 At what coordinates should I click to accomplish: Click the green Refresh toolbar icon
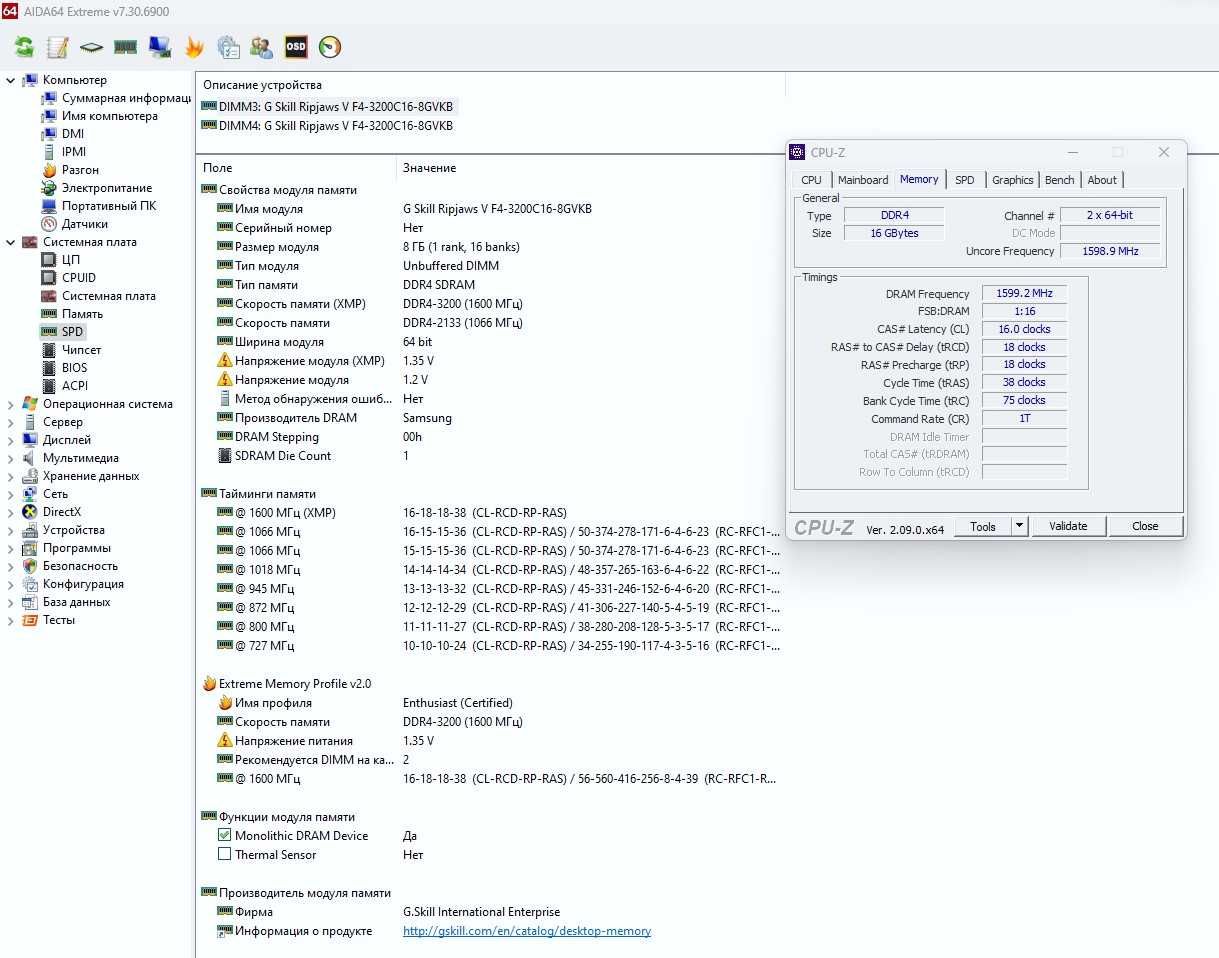(24, 46)
